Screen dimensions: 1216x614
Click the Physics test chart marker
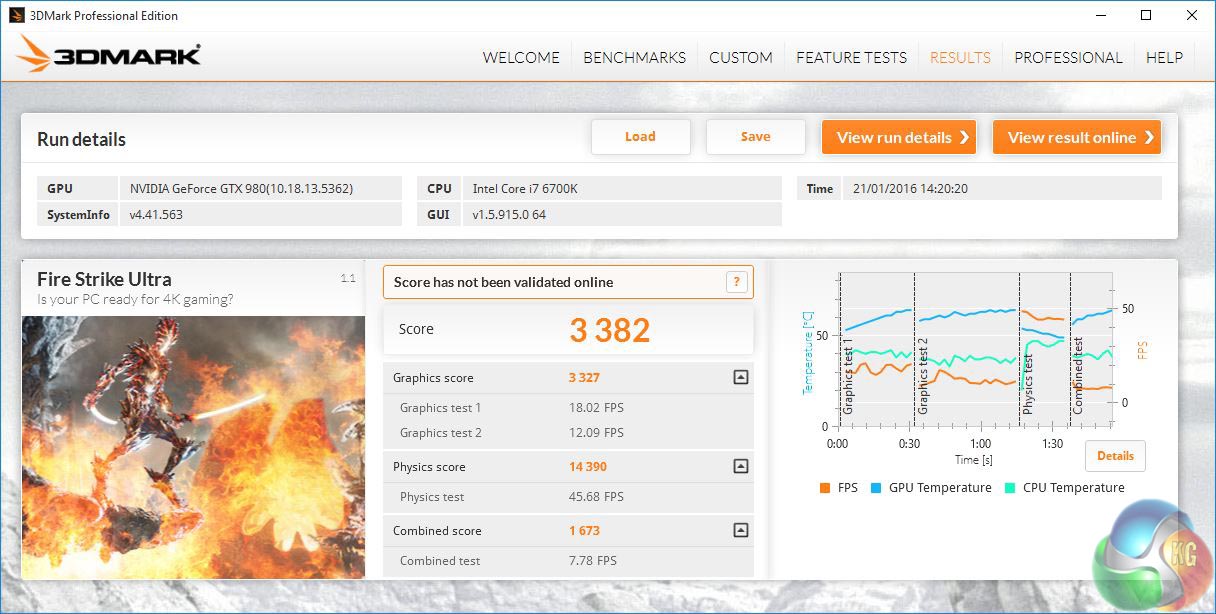point(1027,384)
